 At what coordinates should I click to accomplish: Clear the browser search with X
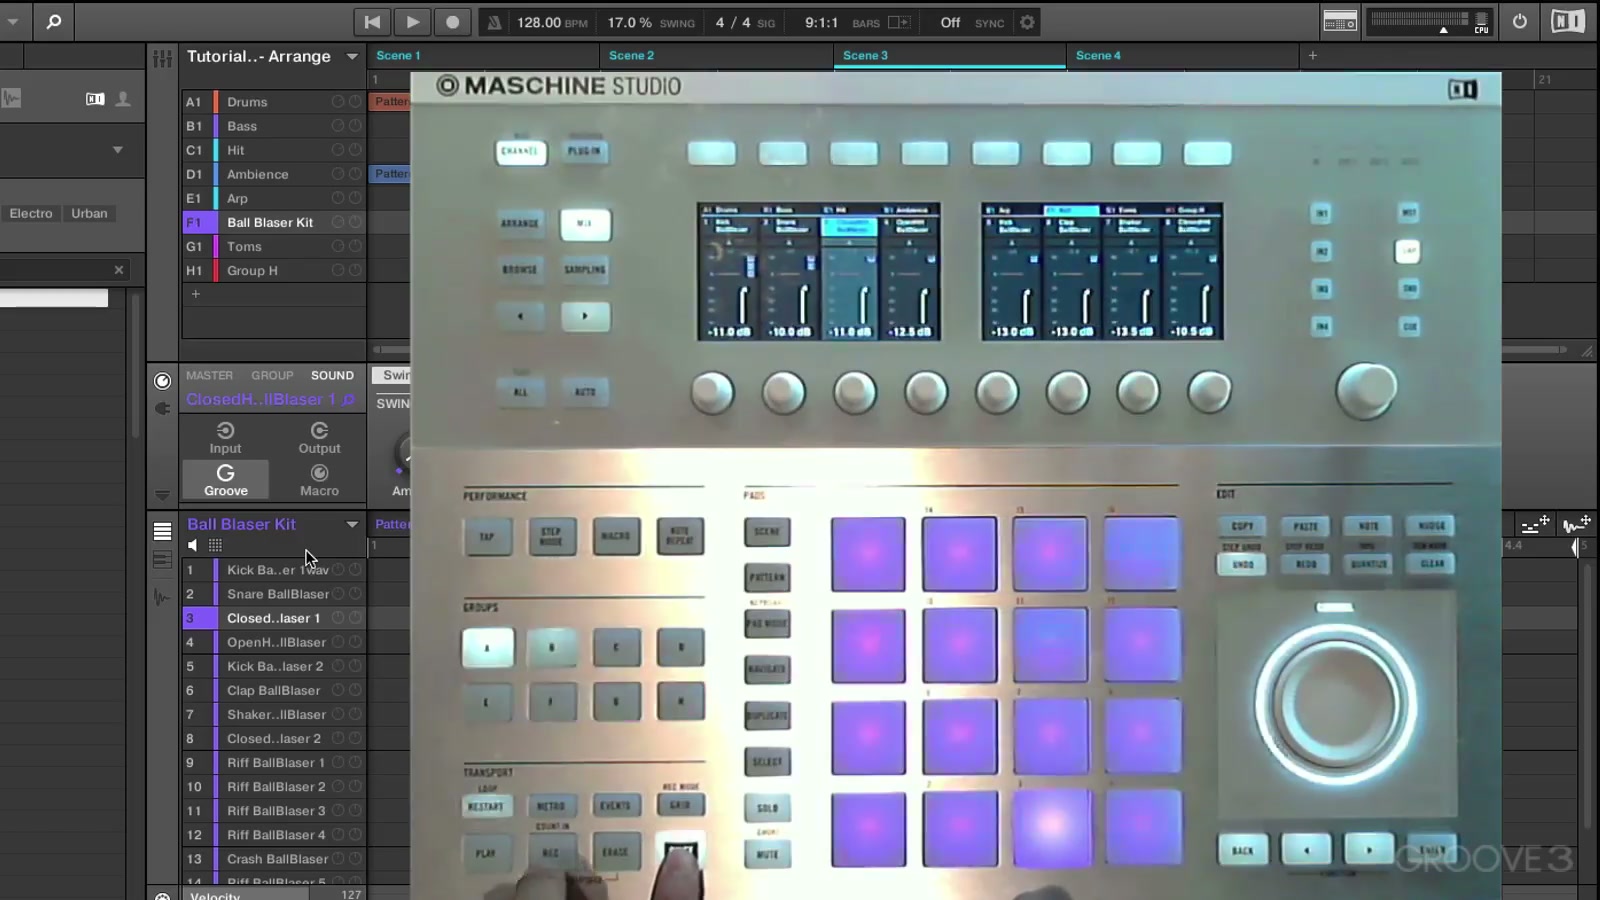click(x=119, y=270)
